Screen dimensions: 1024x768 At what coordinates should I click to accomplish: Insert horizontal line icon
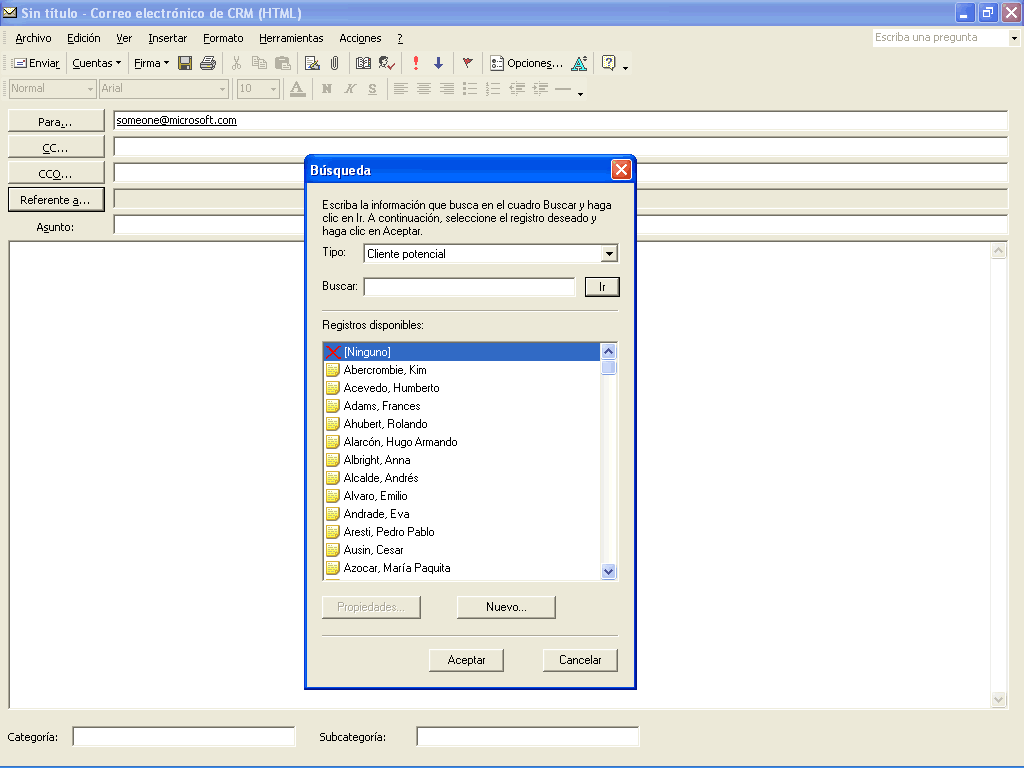point(563,89)
